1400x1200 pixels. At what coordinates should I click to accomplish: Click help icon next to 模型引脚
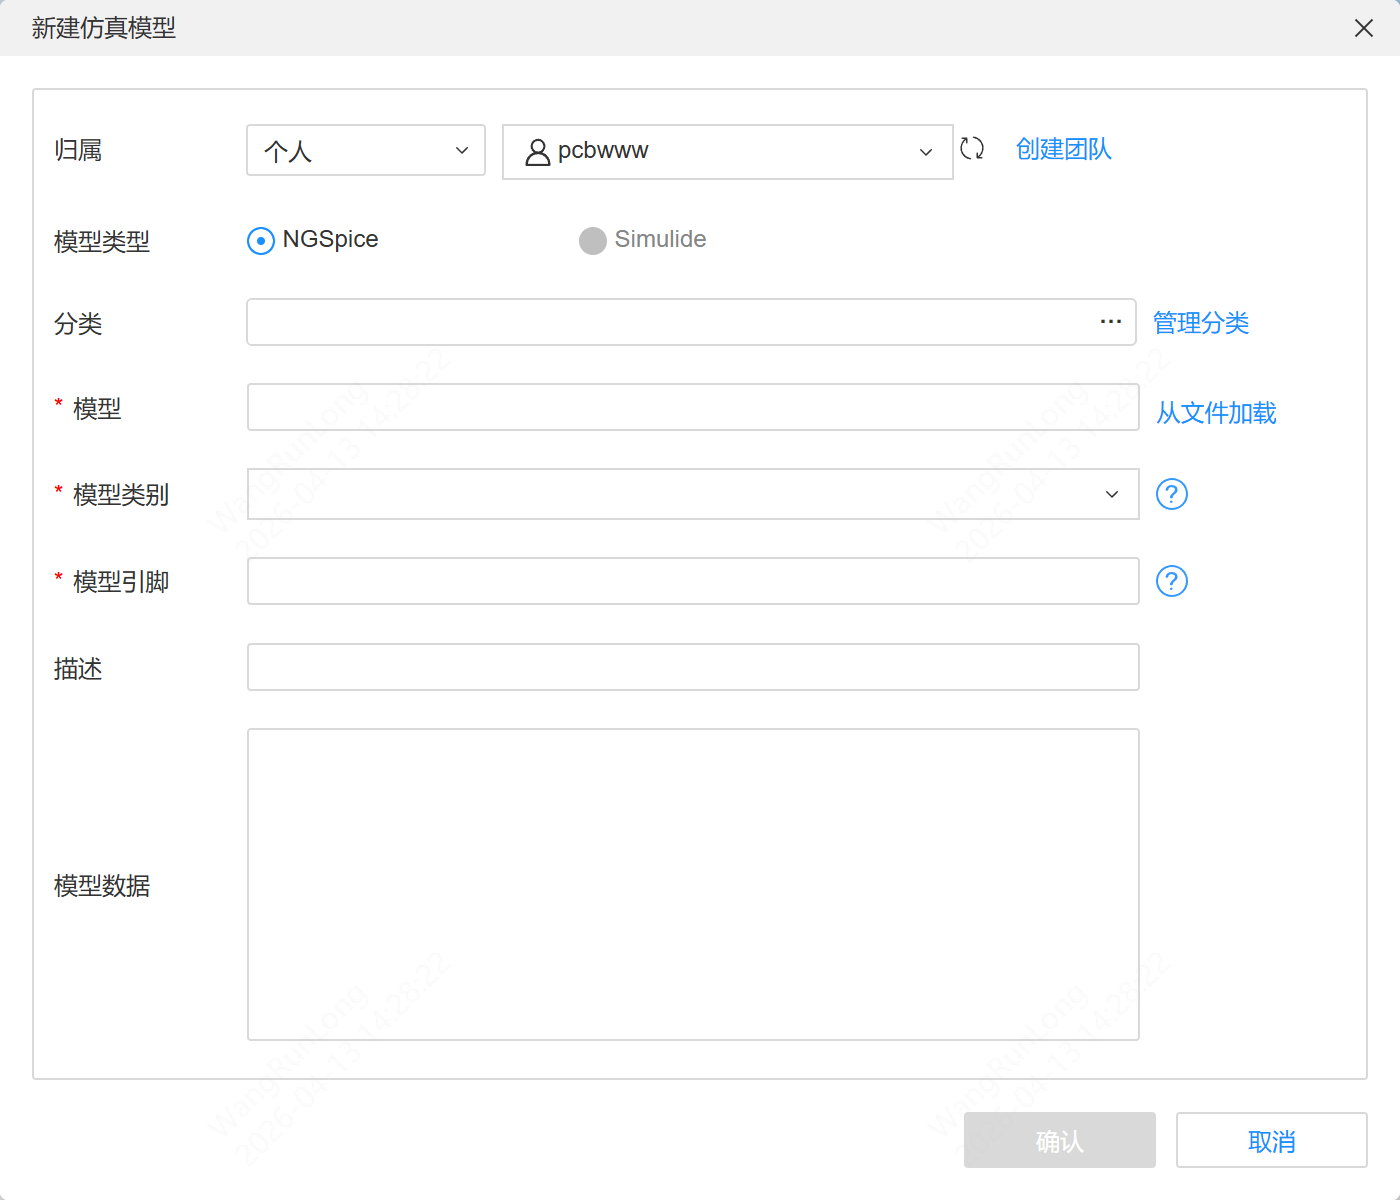click(1171, 581)
